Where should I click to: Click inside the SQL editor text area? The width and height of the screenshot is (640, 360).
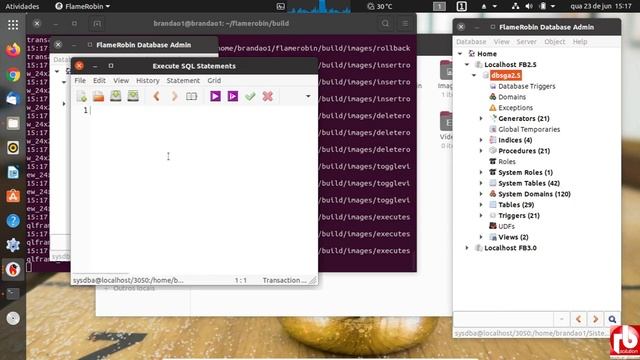tap(203, 190)
